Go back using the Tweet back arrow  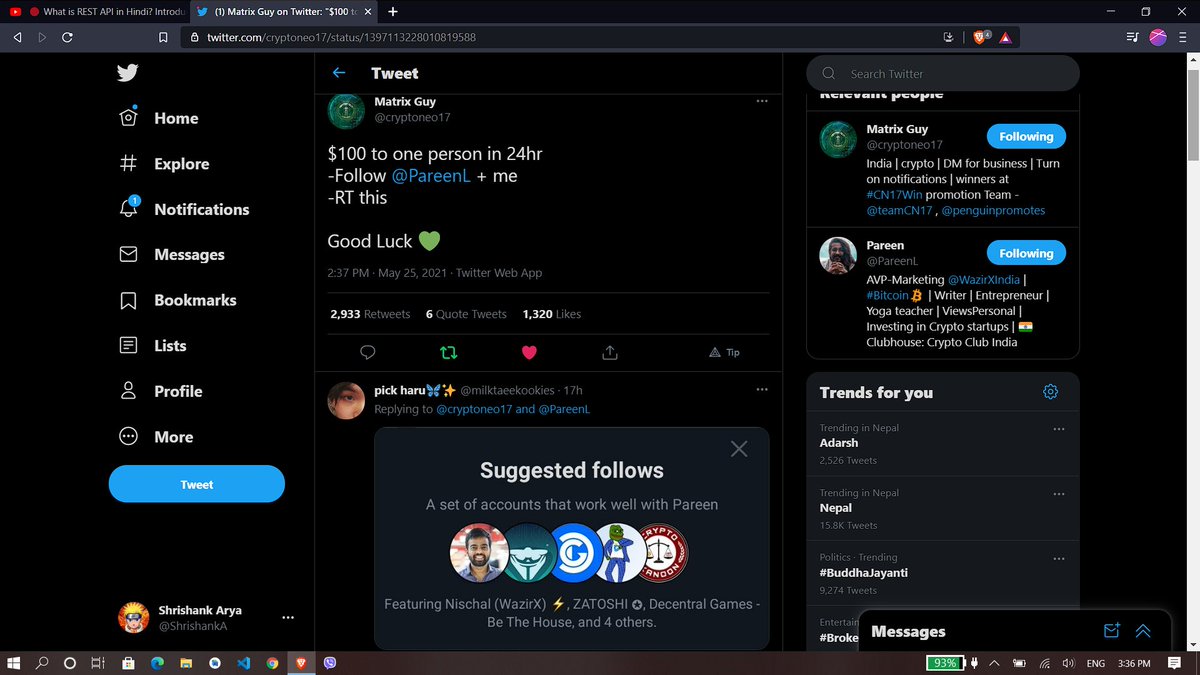click(x=339, y=73)
